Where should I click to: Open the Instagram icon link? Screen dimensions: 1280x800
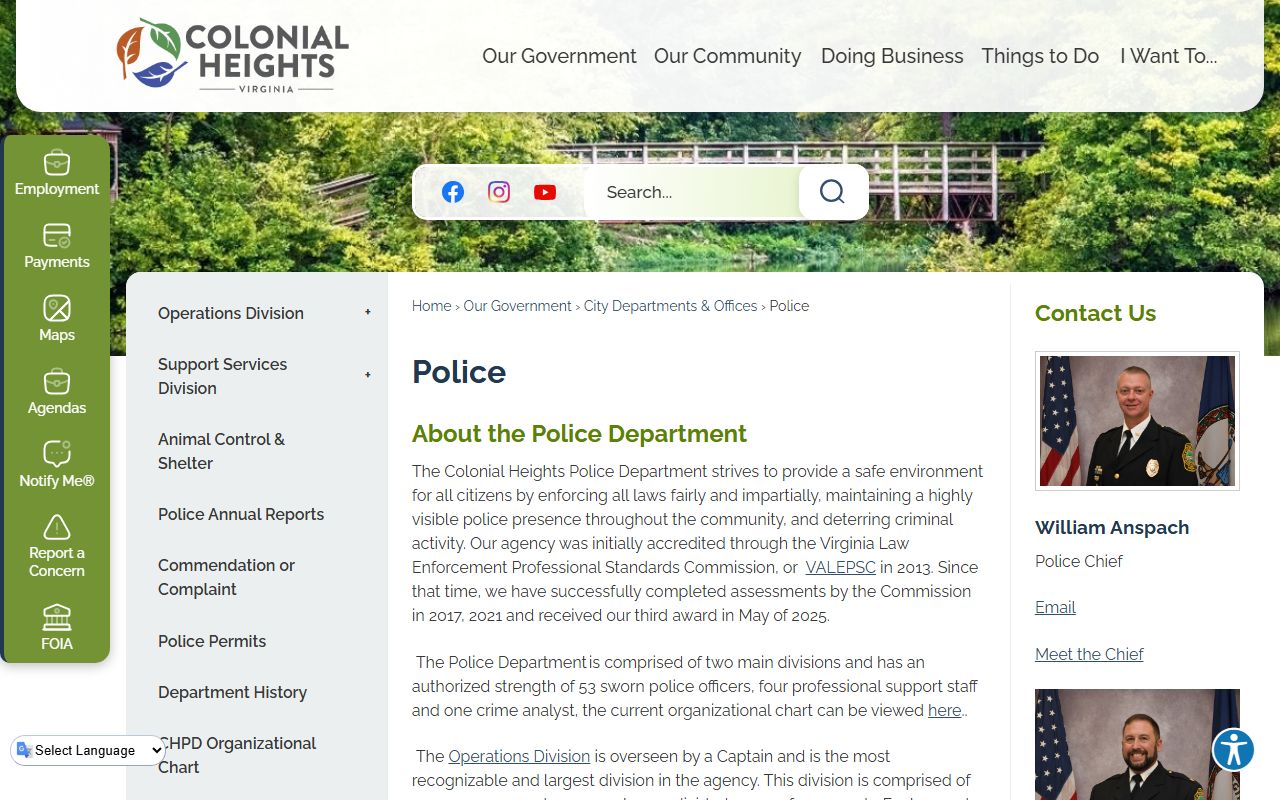(499, 192)
